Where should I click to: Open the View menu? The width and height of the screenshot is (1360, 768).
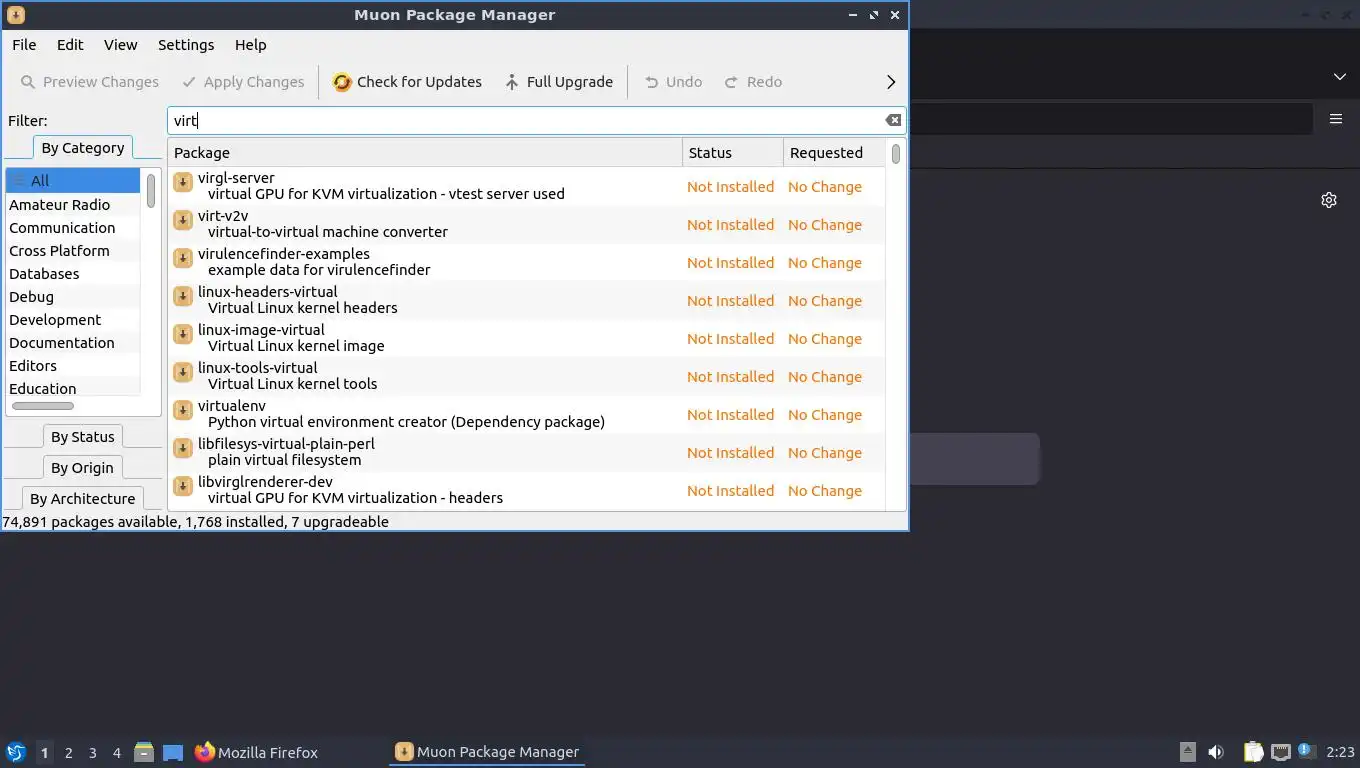(x=120, y=45)
